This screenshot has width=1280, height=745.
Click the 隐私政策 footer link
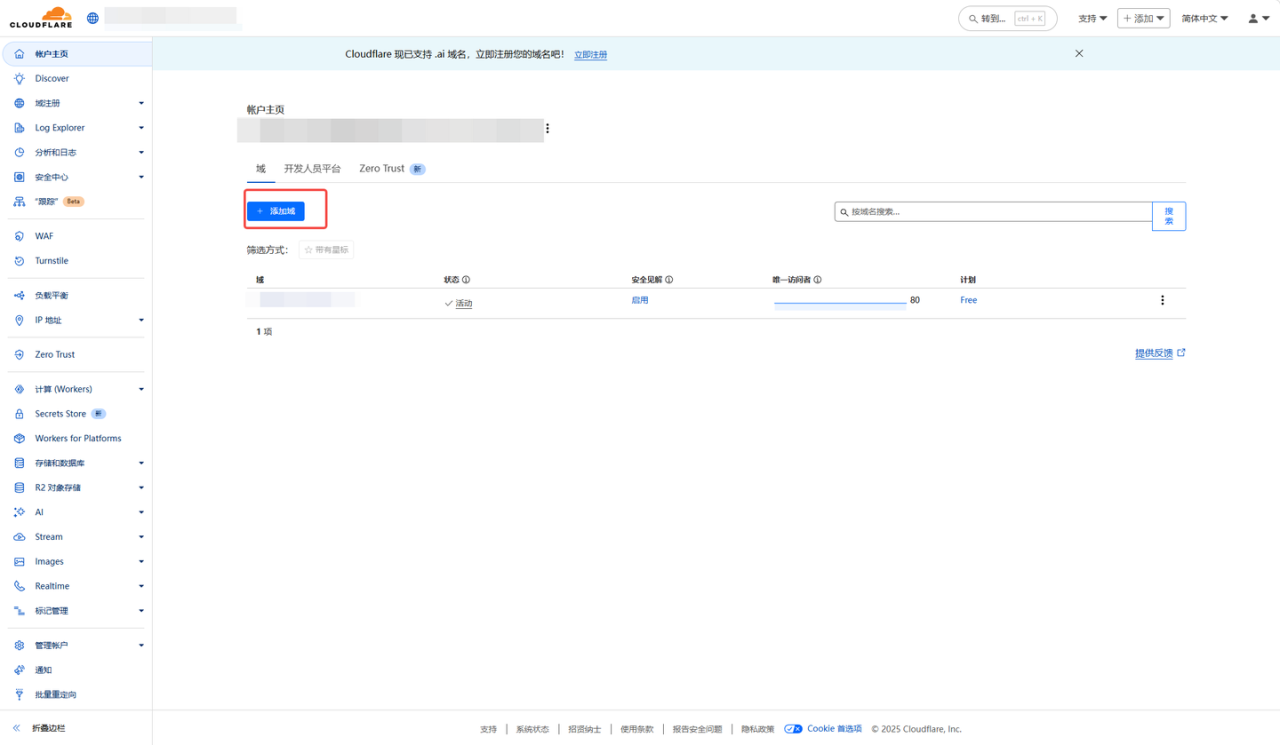point(758,729)
